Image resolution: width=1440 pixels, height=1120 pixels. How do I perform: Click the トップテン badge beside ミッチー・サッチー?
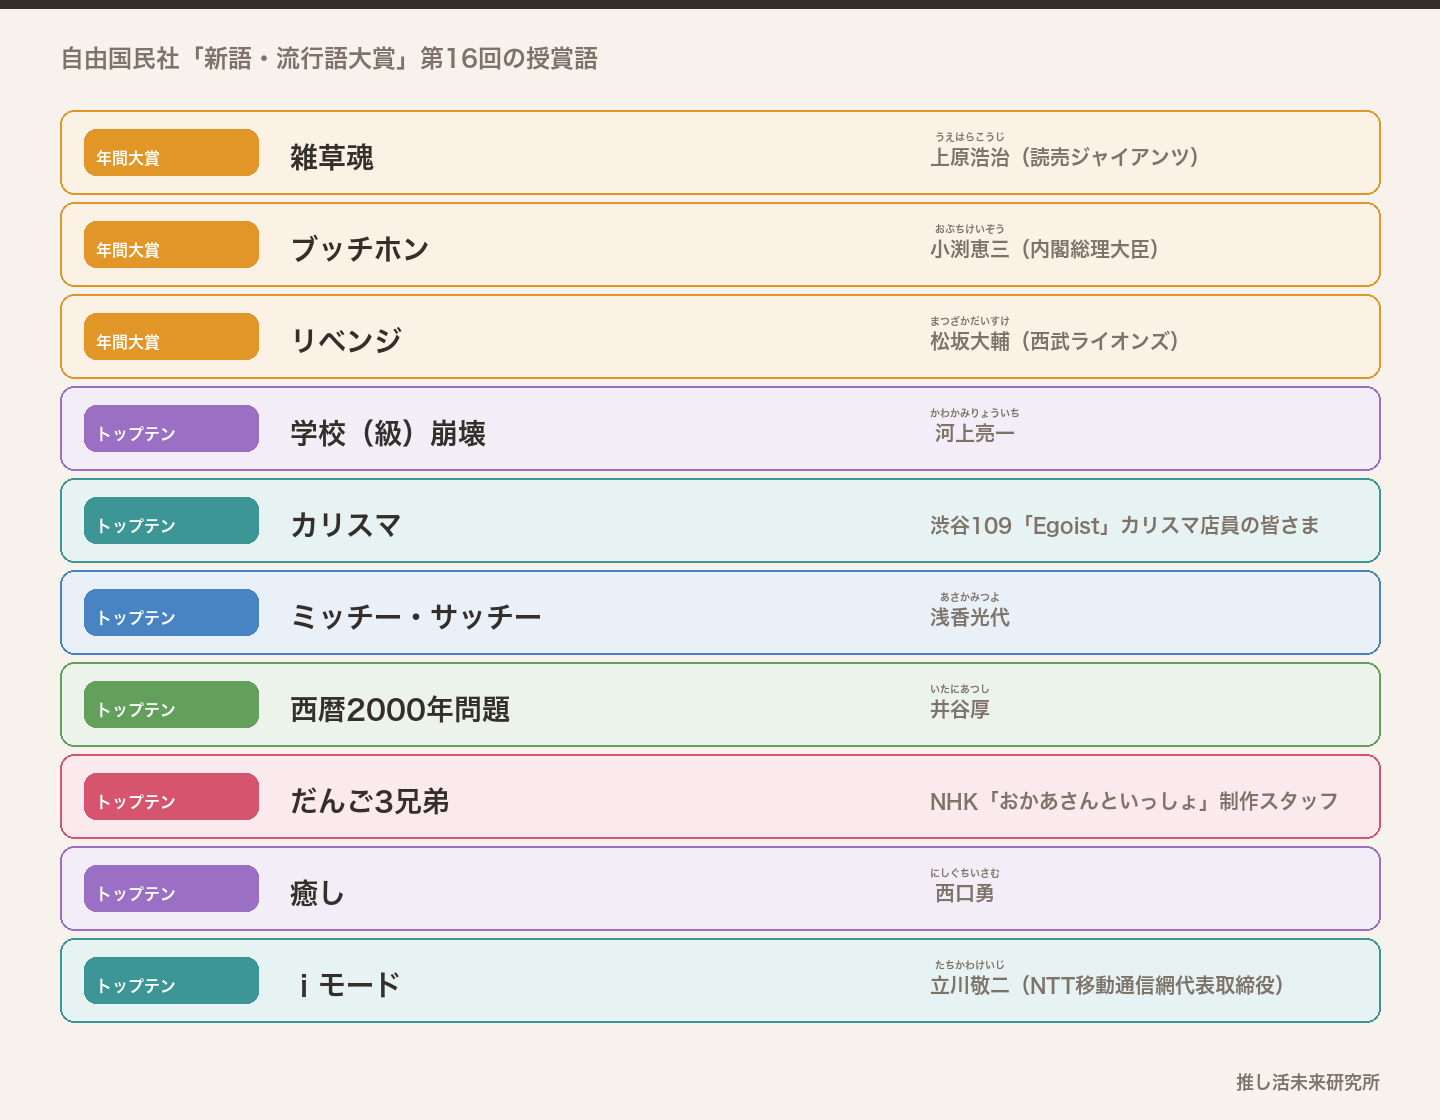point(171,613)
